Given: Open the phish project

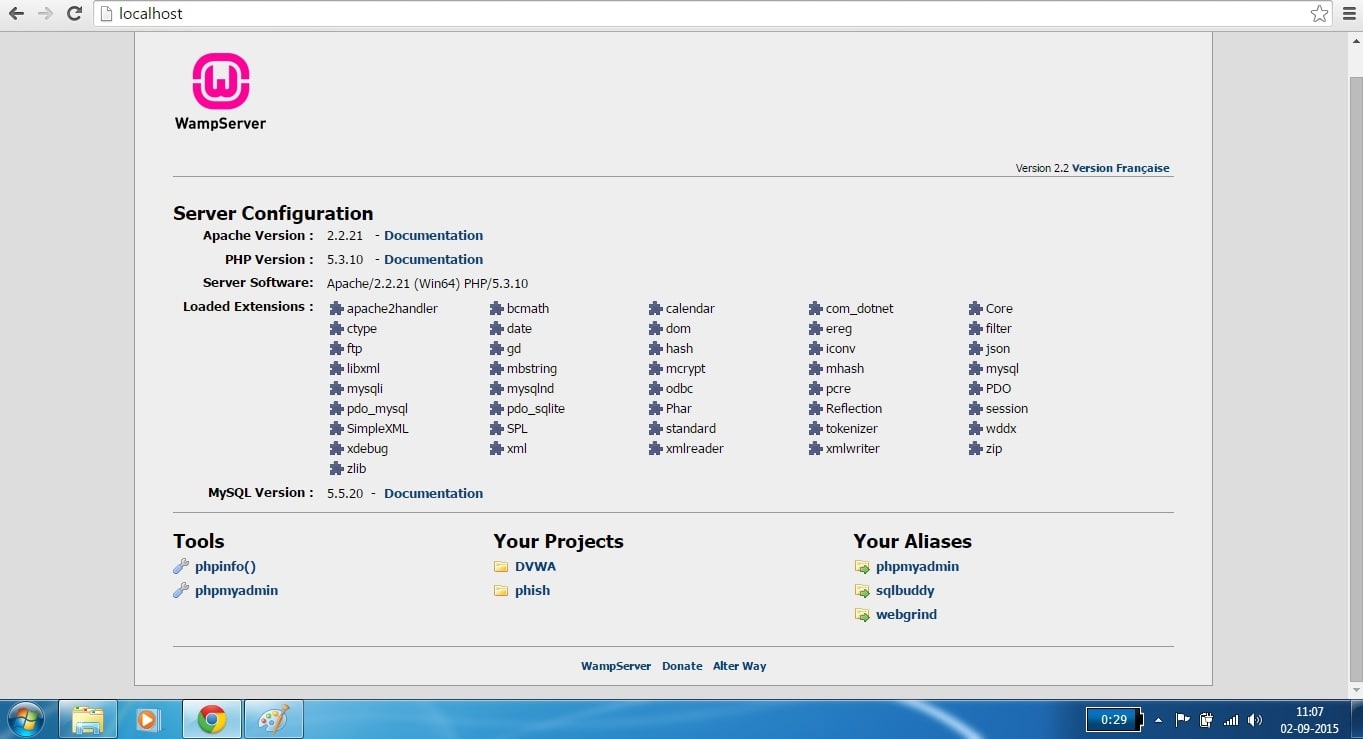Looking at the screenshot, I should (x=532, y=590).
